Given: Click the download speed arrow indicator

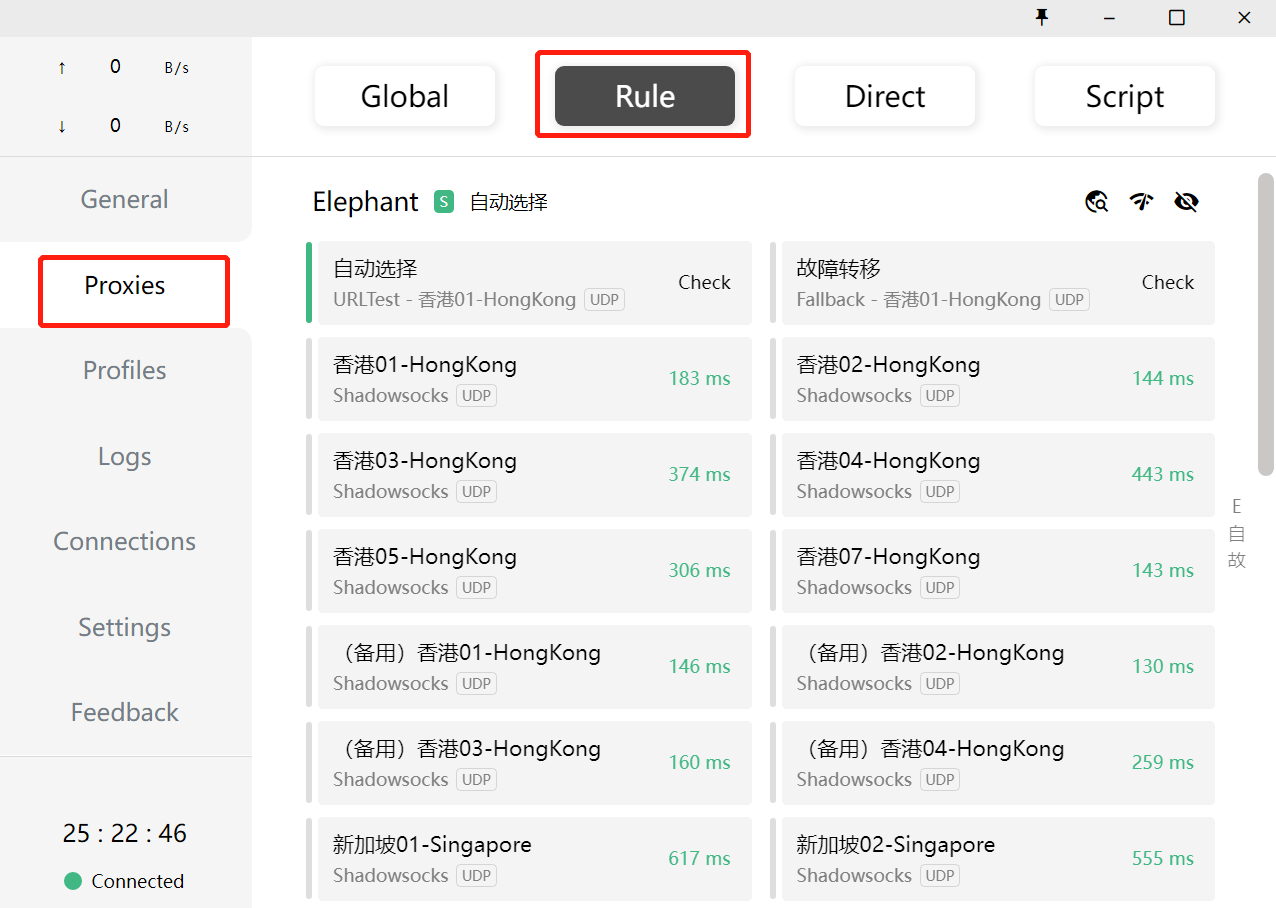Looking at the screenshot, I should (62, 127).
